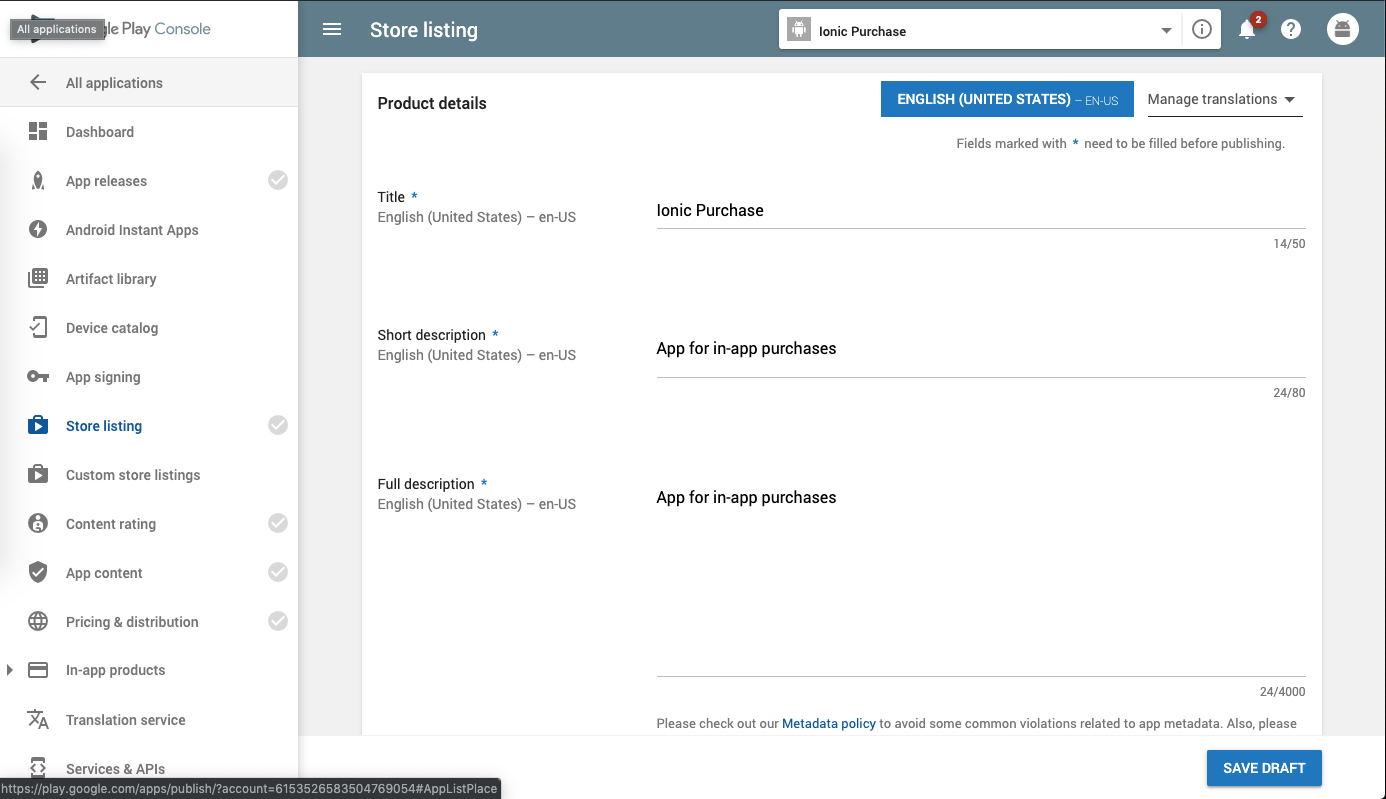Open the app info circle icon
Screen dimensions: 1386x799
coord(1202,30)
